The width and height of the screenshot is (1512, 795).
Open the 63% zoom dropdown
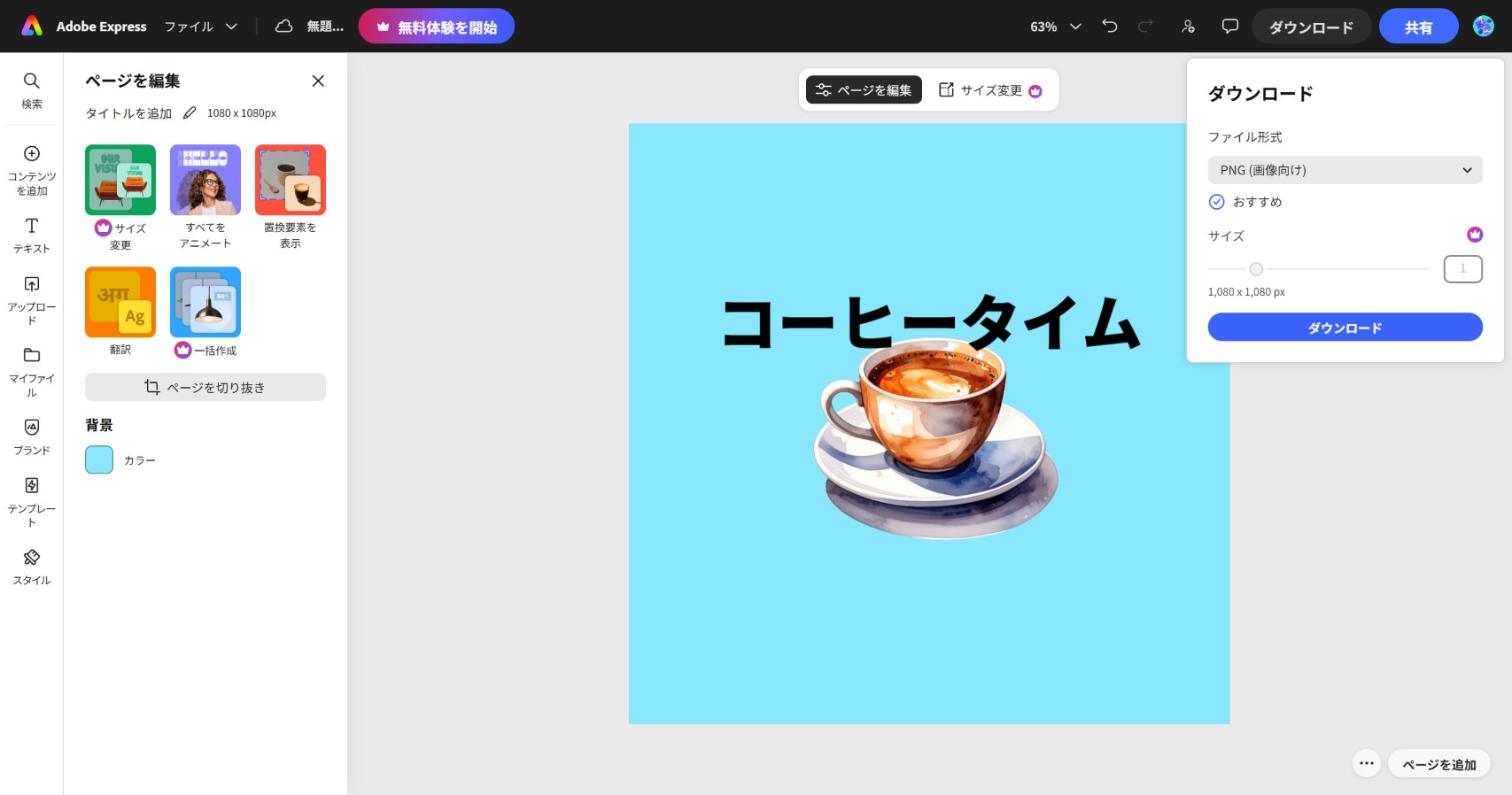[1056, 26]
